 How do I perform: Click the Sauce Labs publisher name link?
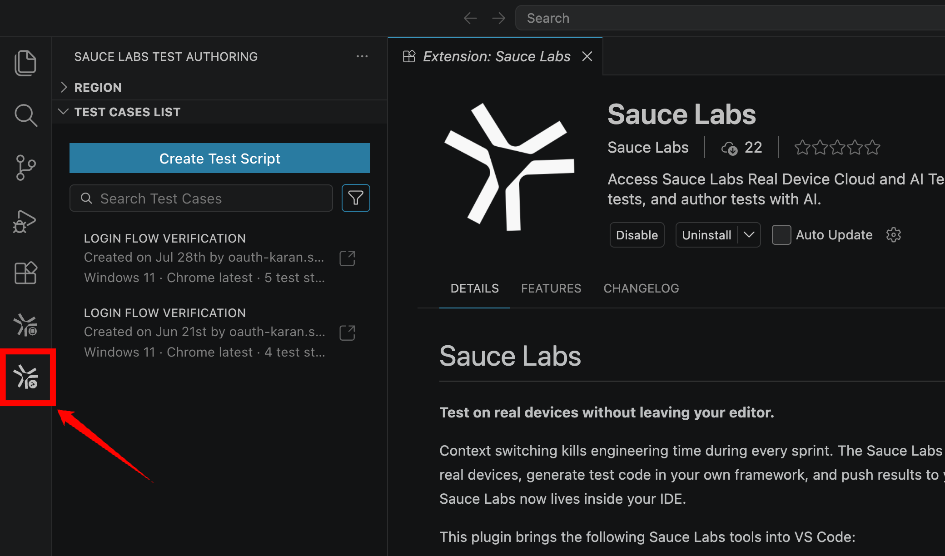coord(648,148)
